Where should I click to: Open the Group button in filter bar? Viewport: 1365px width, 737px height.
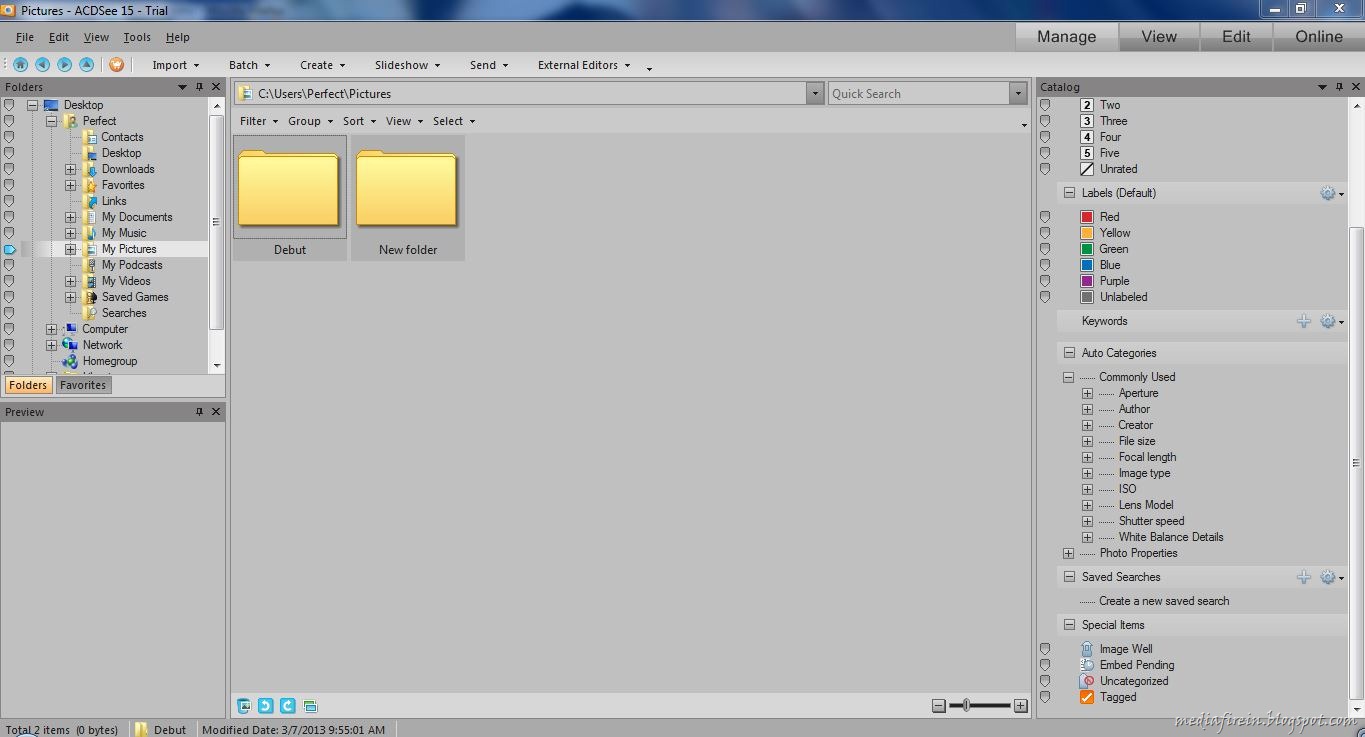pos(311,121)
